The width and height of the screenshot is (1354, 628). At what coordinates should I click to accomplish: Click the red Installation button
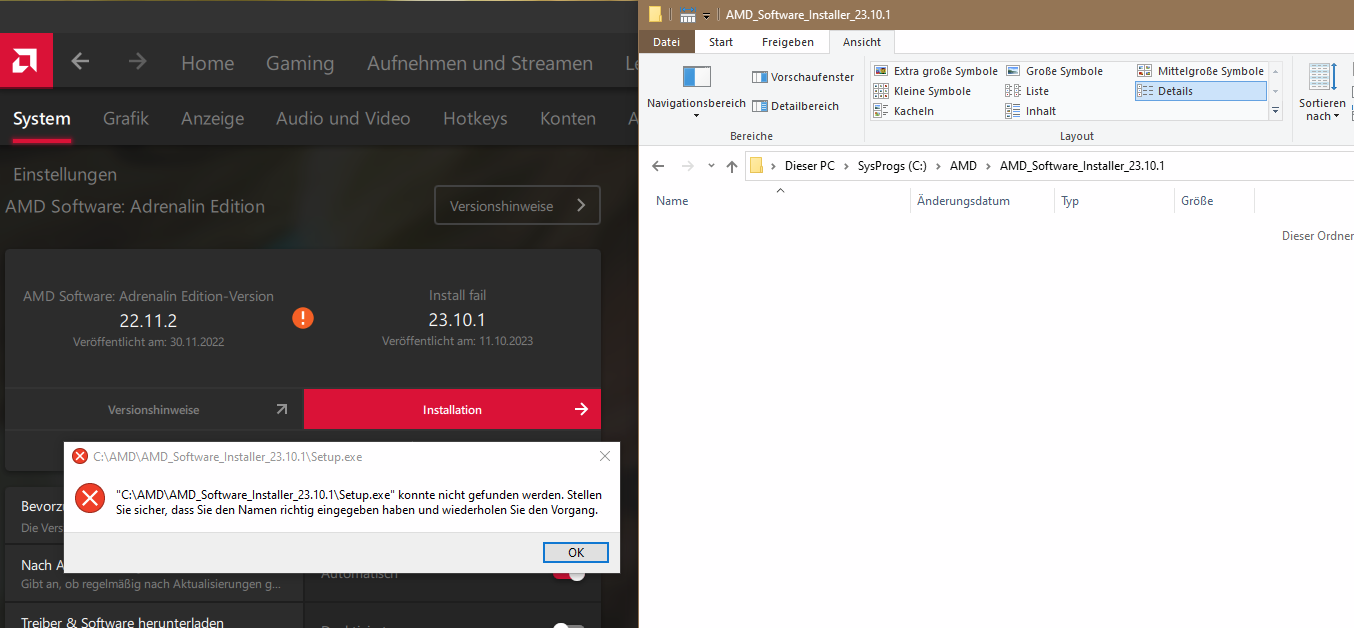[x=452, y=409]
